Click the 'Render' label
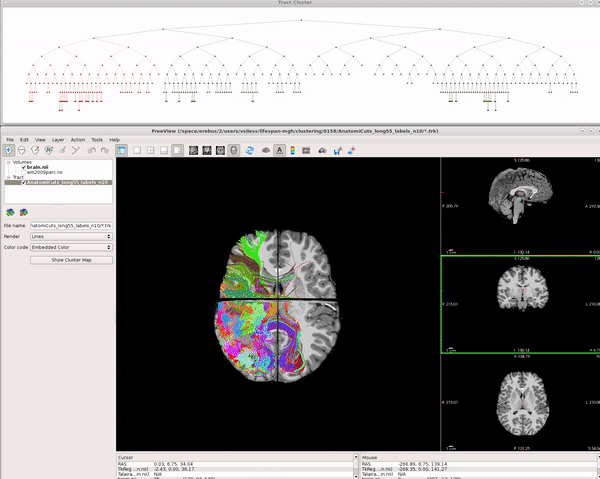This screenshot has width=600, height=479. (x=11, y=236)
